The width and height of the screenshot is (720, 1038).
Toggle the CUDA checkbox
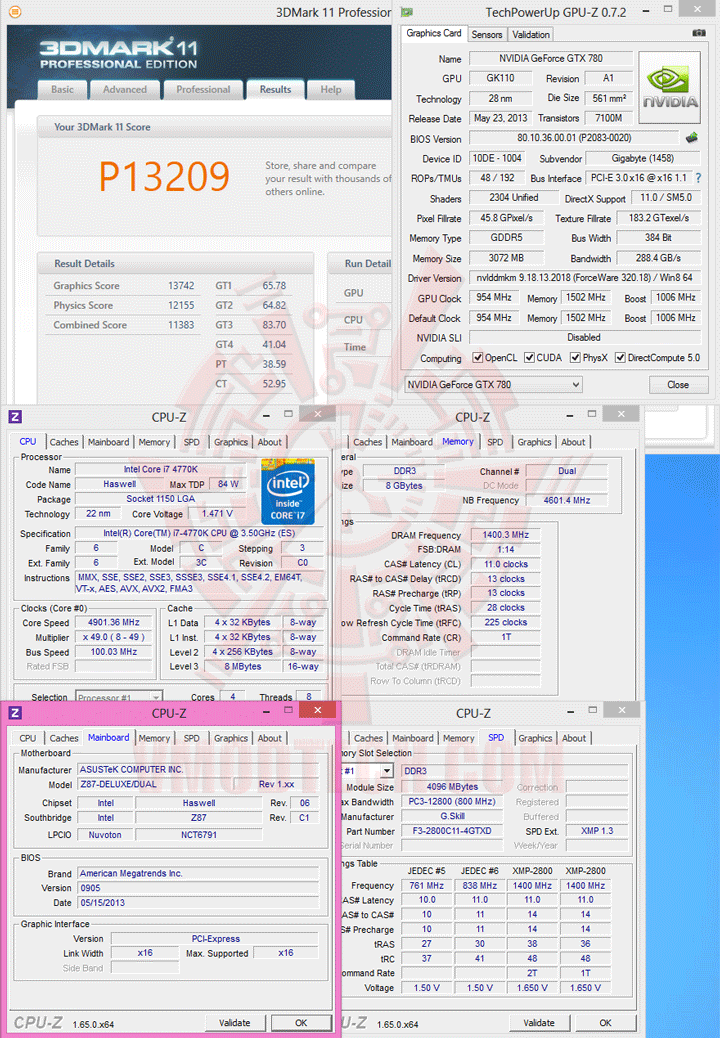pyautogui.click(x=529, y=357)
